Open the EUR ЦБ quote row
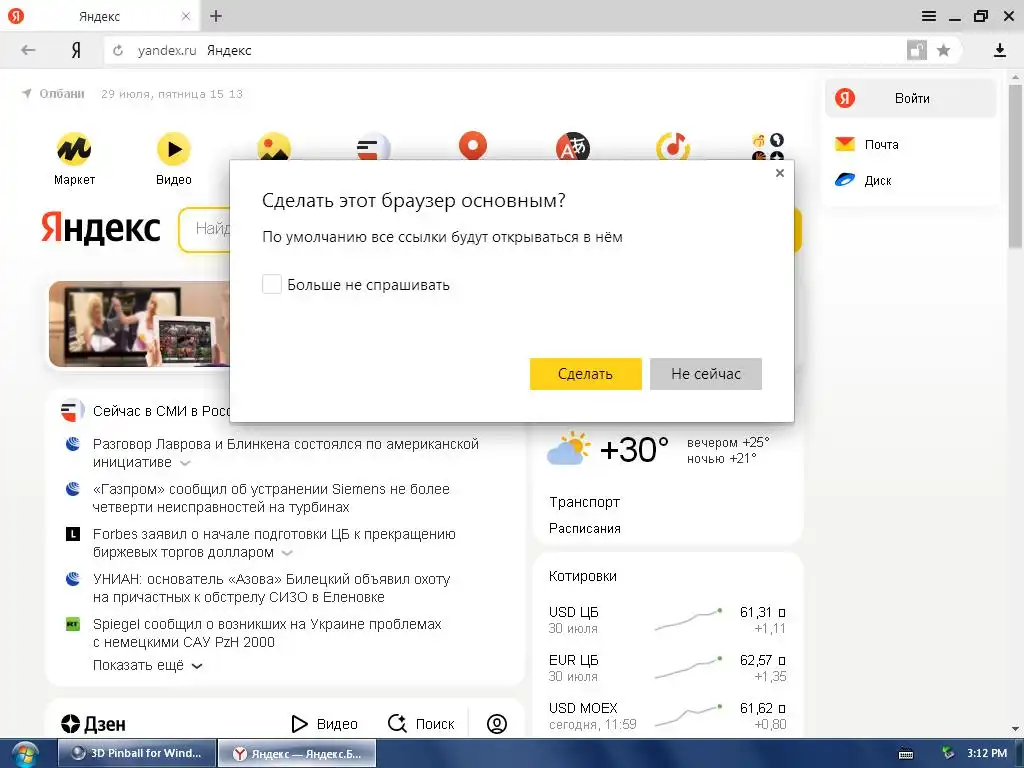Viewport: 1024px width, 768px height. (x=667, y=668)
